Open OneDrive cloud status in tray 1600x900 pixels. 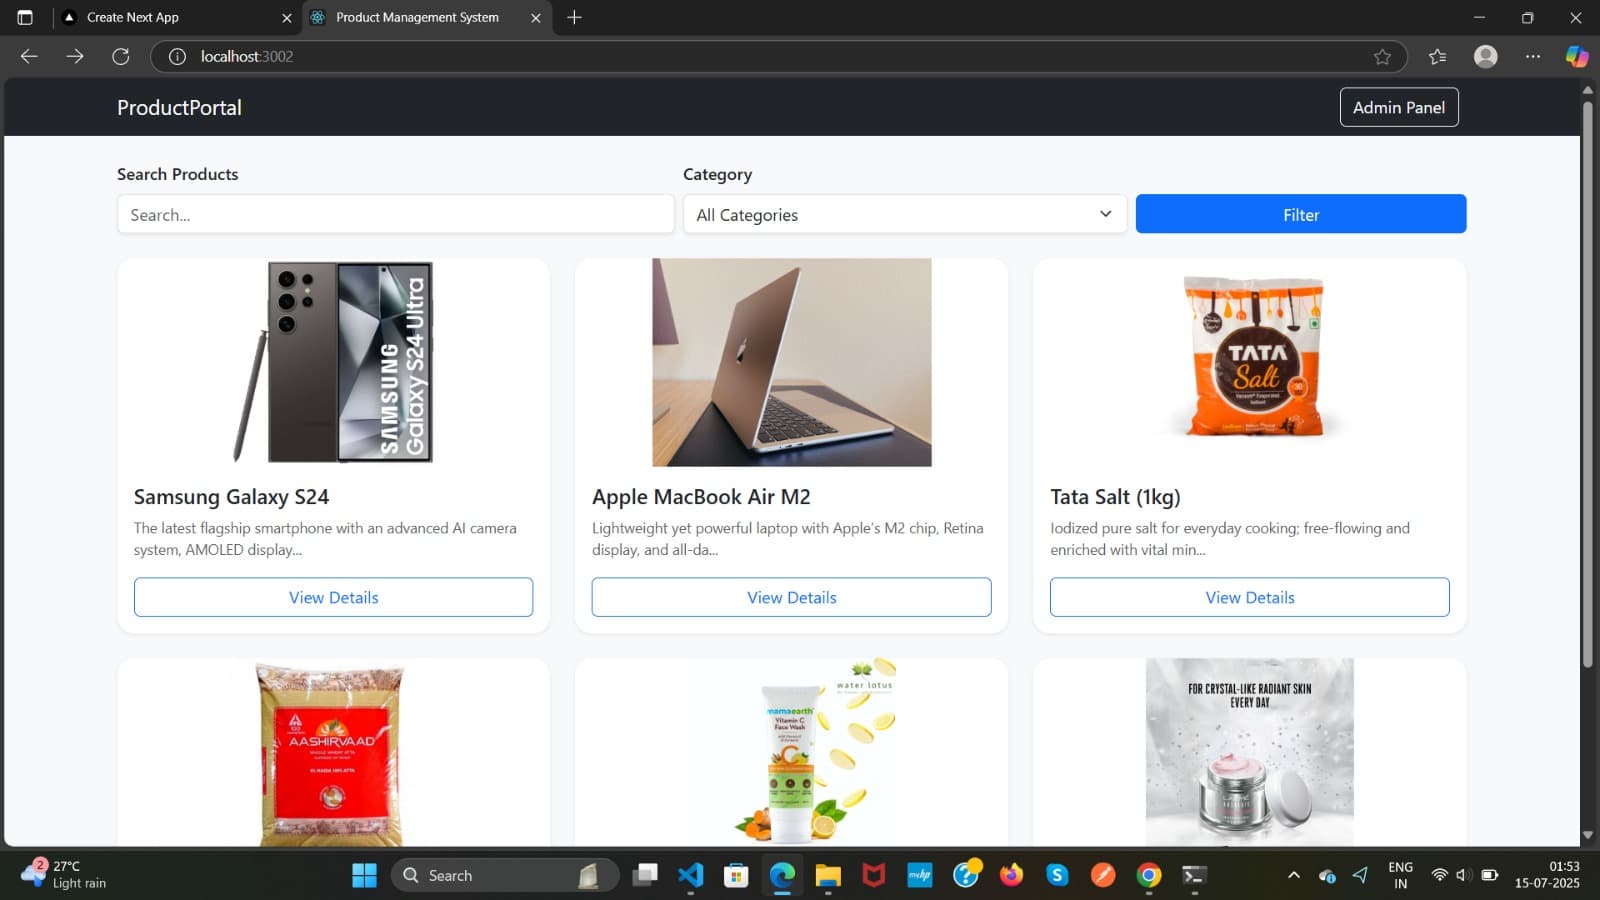coord(1328,876)
